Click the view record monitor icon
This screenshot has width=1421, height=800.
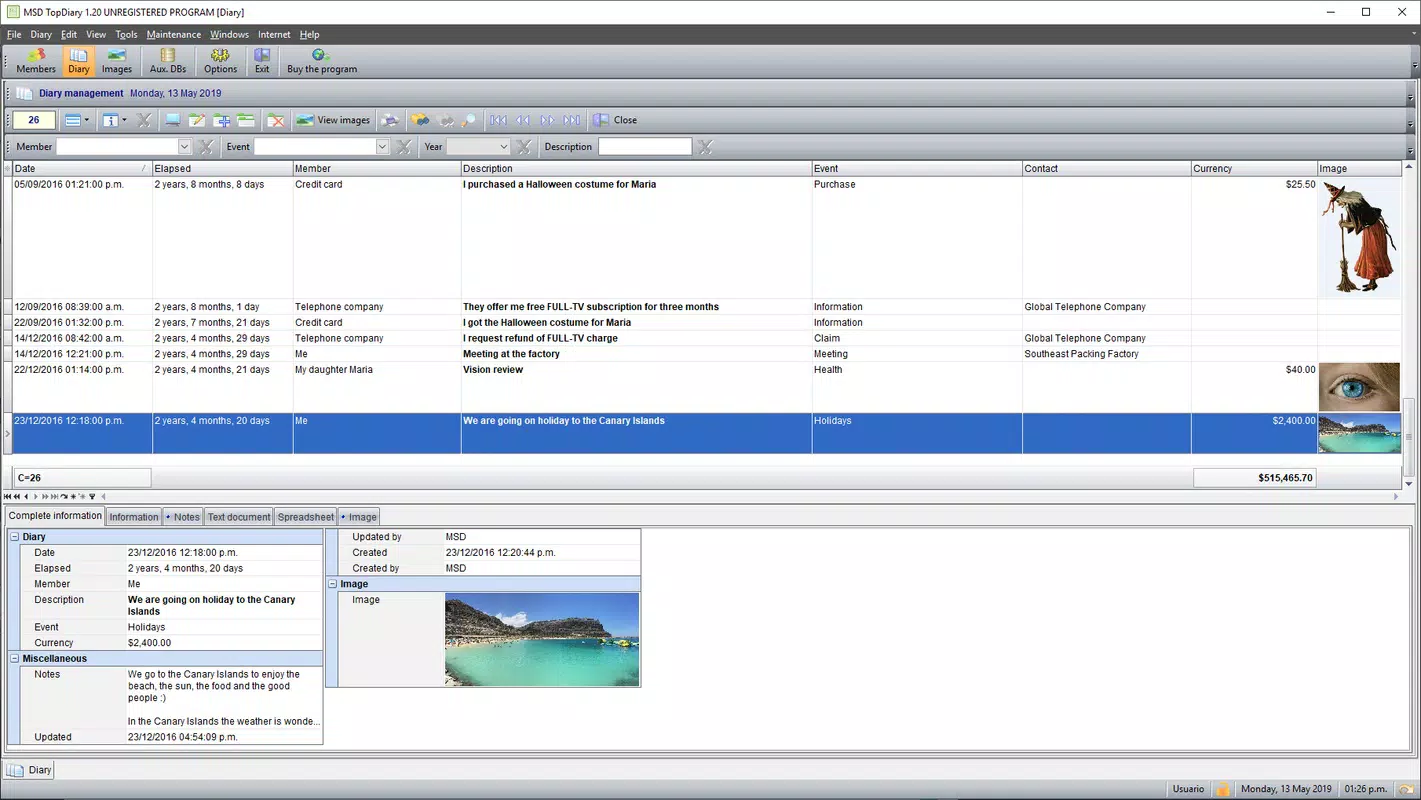[173, 120]
